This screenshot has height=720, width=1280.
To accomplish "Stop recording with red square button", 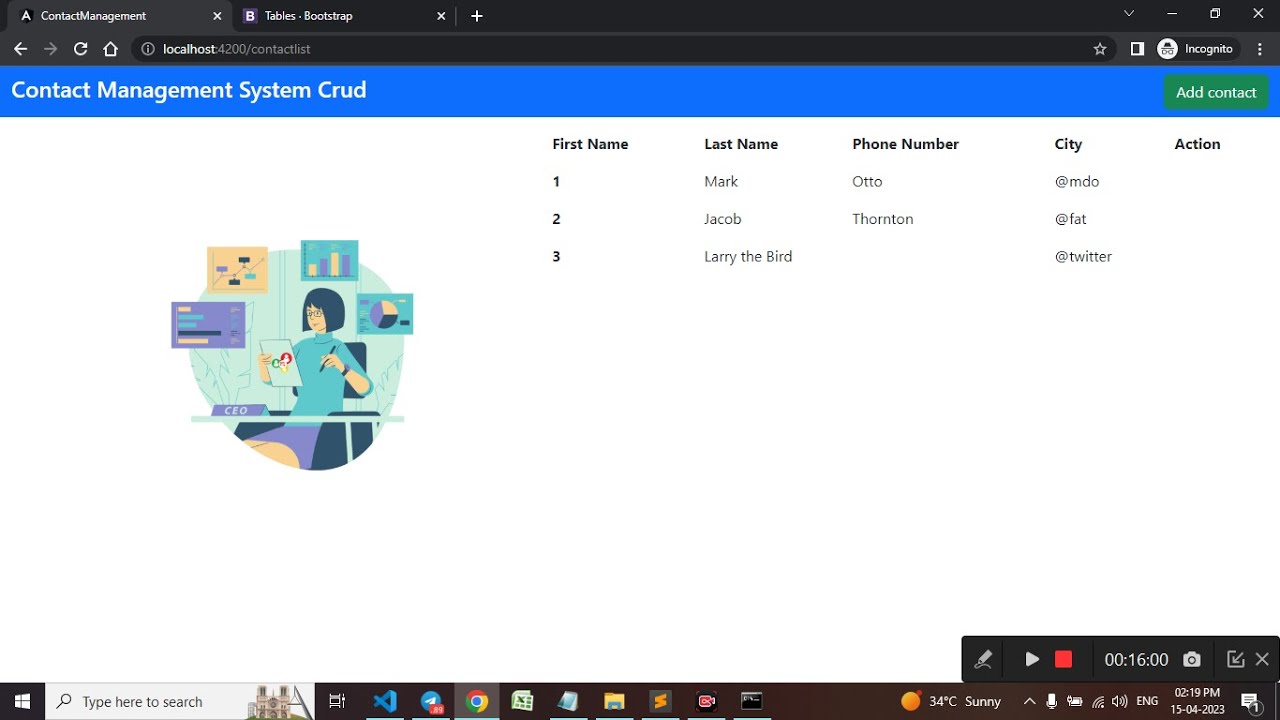I will click(1063, 659).
